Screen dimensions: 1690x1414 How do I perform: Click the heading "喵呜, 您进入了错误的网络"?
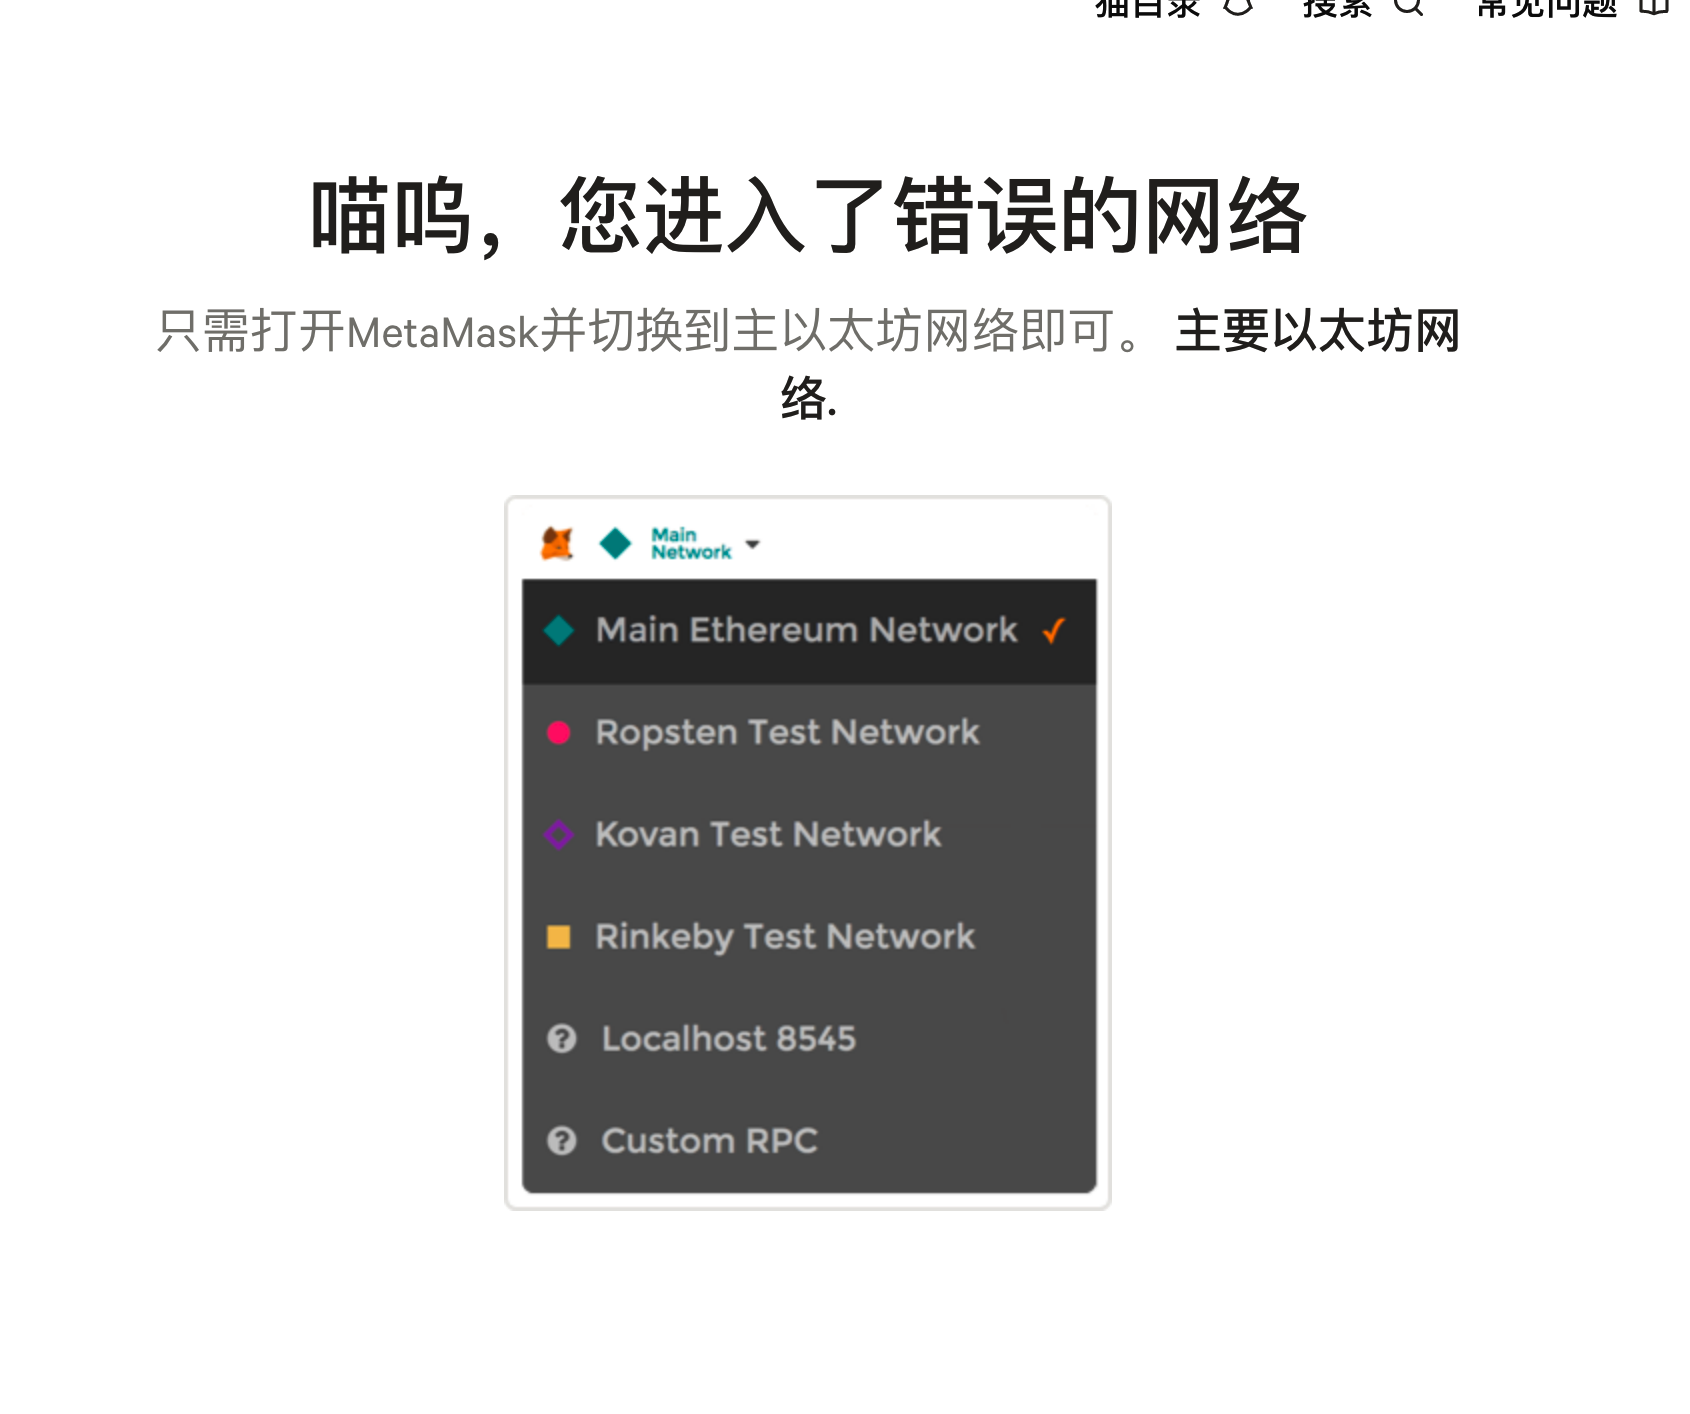pos(808,217)
